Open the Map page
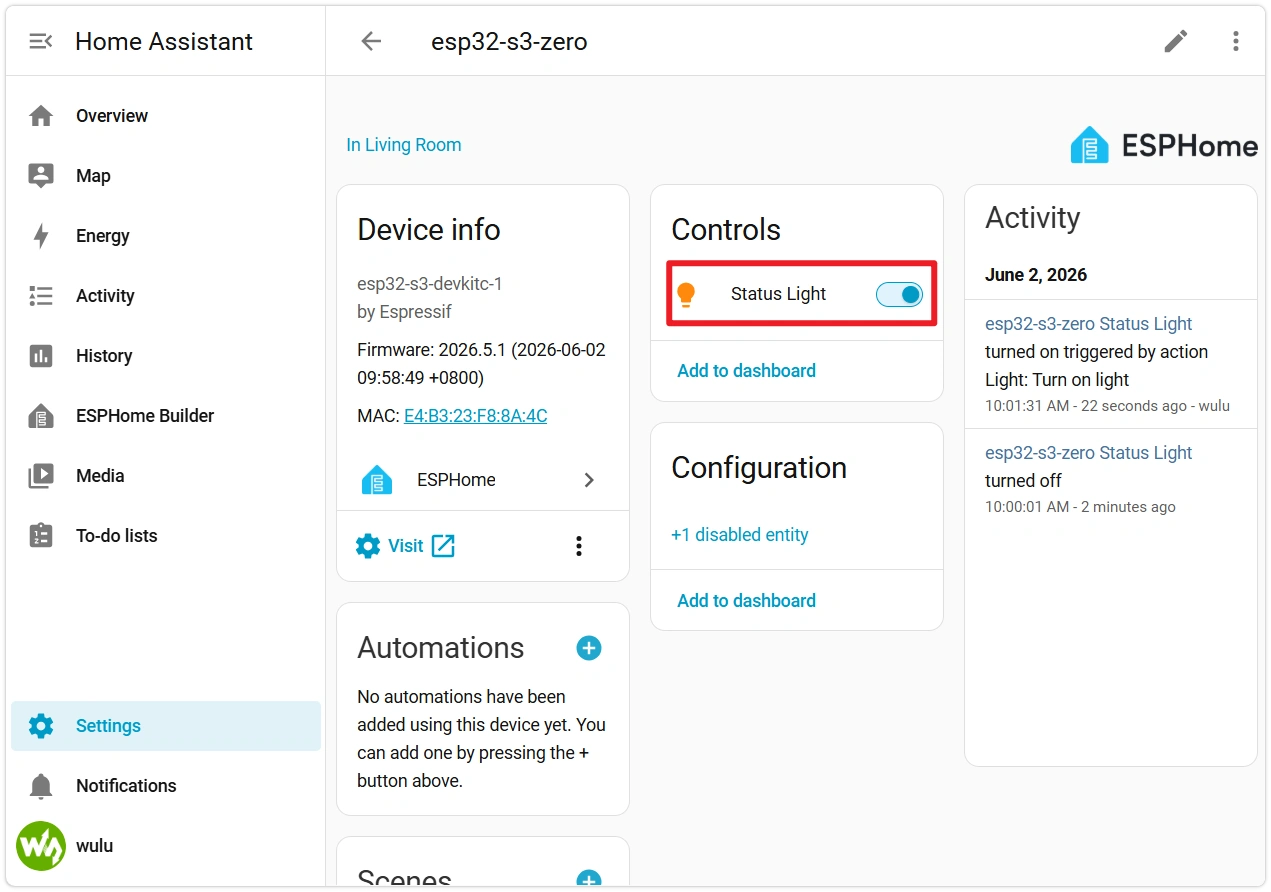Image resolution: width=1271 pixels, height=892 pixels. coord(166,176)
